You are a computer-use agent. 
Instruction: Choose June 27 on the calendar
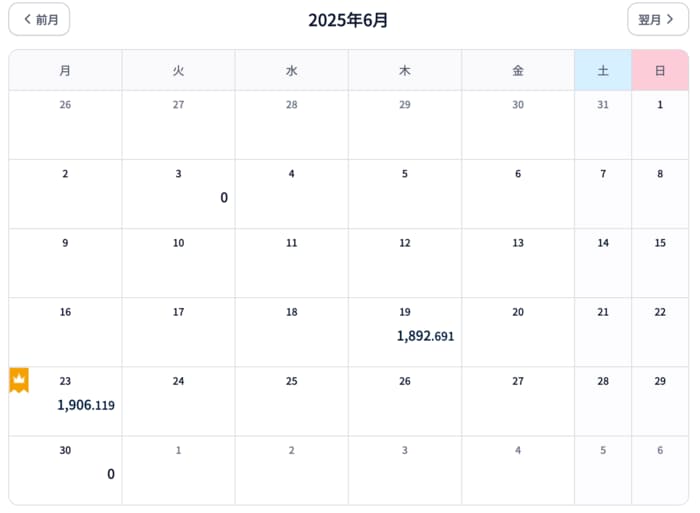518,400
